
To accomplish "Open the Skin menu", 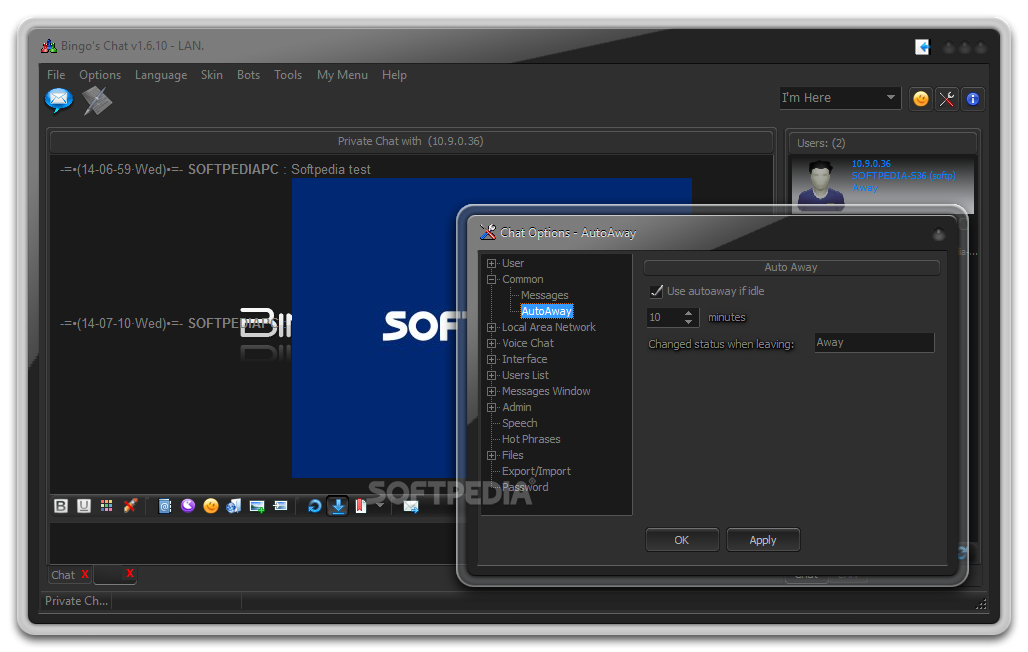I will click(212, 75).
